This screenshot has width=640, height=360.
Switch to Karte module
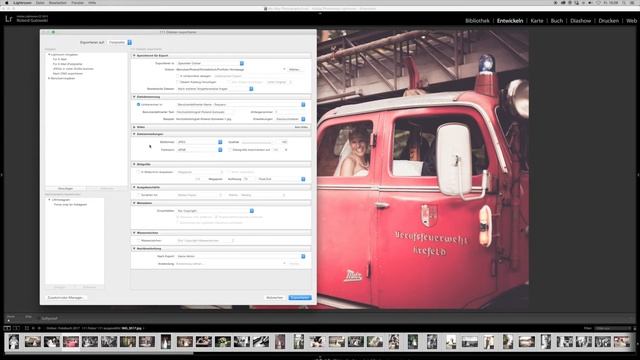click(x=537, y=20)
